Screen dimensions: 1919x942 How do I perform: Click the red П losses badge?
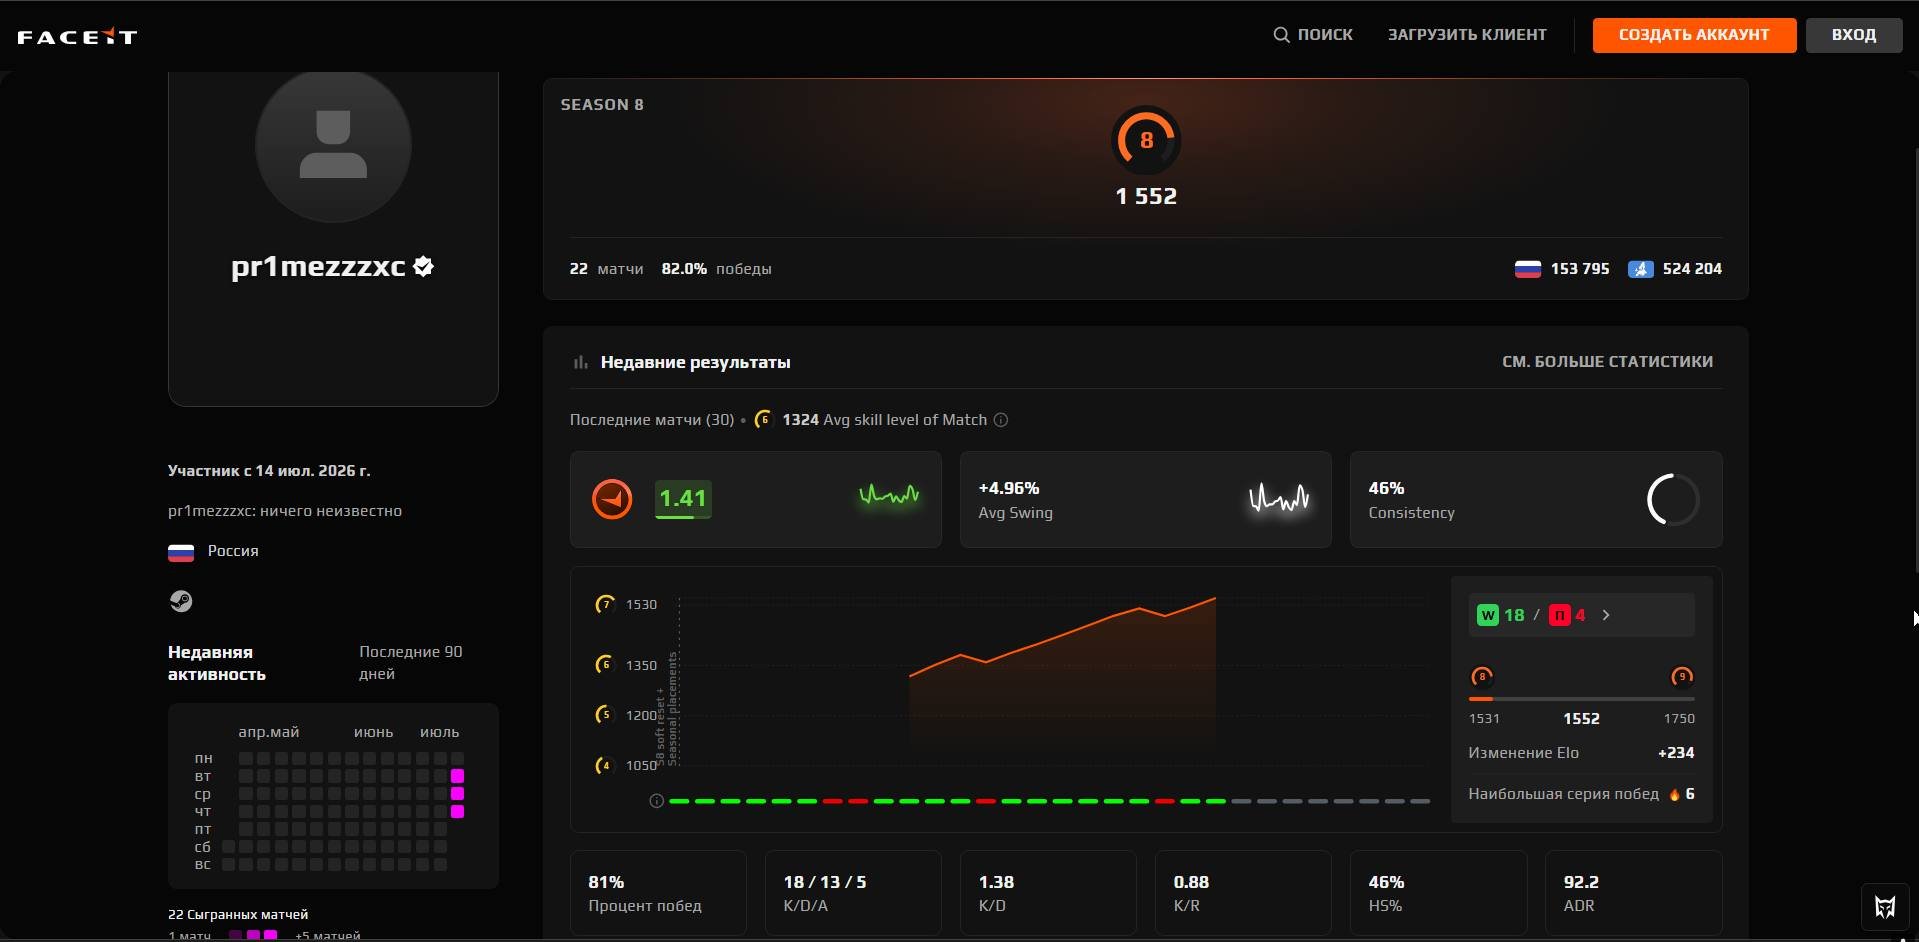[1559, 615]
